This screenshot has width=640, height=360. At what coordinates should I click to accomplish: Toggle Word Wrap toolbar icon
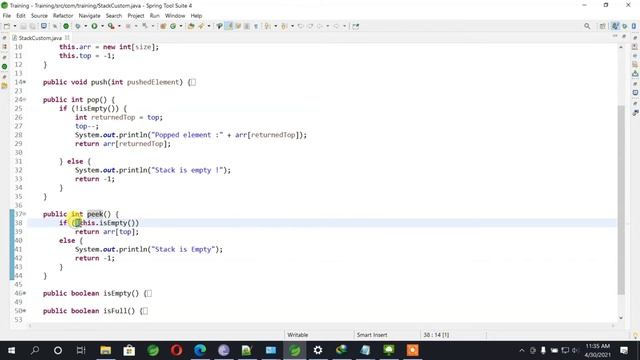pyautogui.click(x=238, y=26)
